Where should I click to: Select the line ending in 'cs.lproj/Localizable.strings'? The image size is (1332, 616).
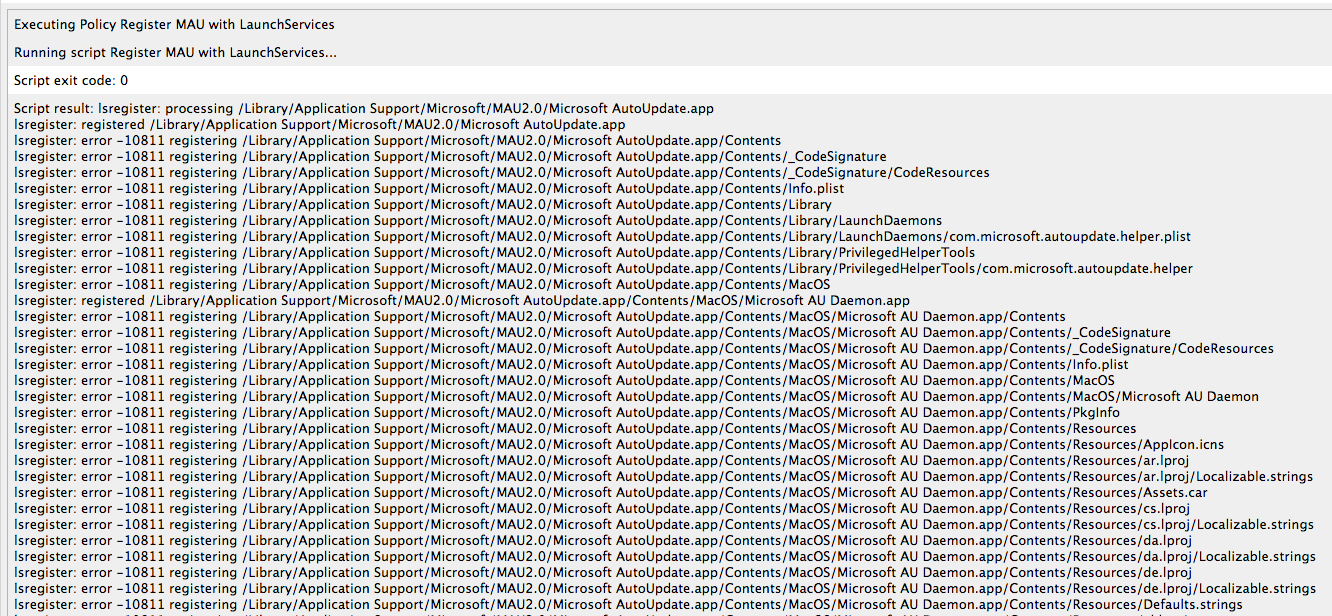pyautogui.click(x=664, y=524)
